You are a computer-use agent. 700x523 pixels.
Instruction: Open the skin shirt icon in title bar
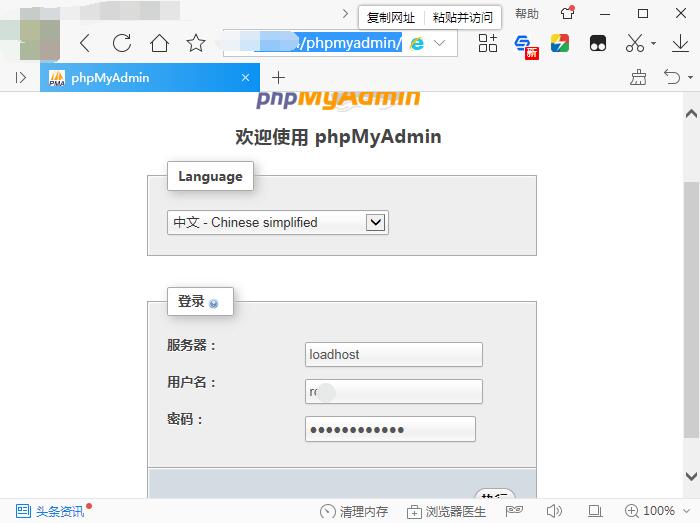click(x=568, y=12)
